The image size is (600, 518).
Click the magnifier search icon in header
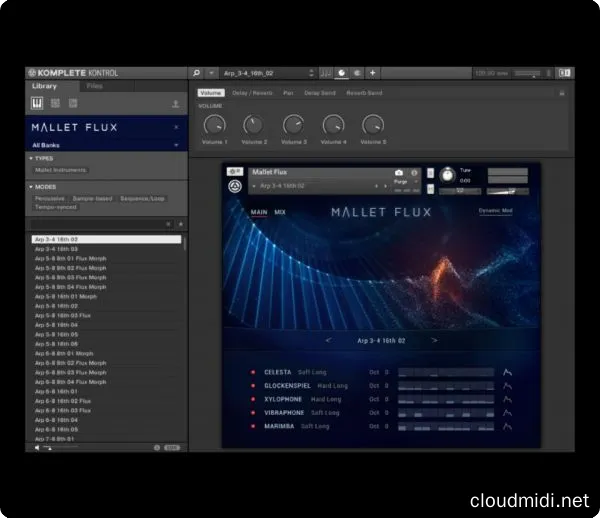click(196, 73)
